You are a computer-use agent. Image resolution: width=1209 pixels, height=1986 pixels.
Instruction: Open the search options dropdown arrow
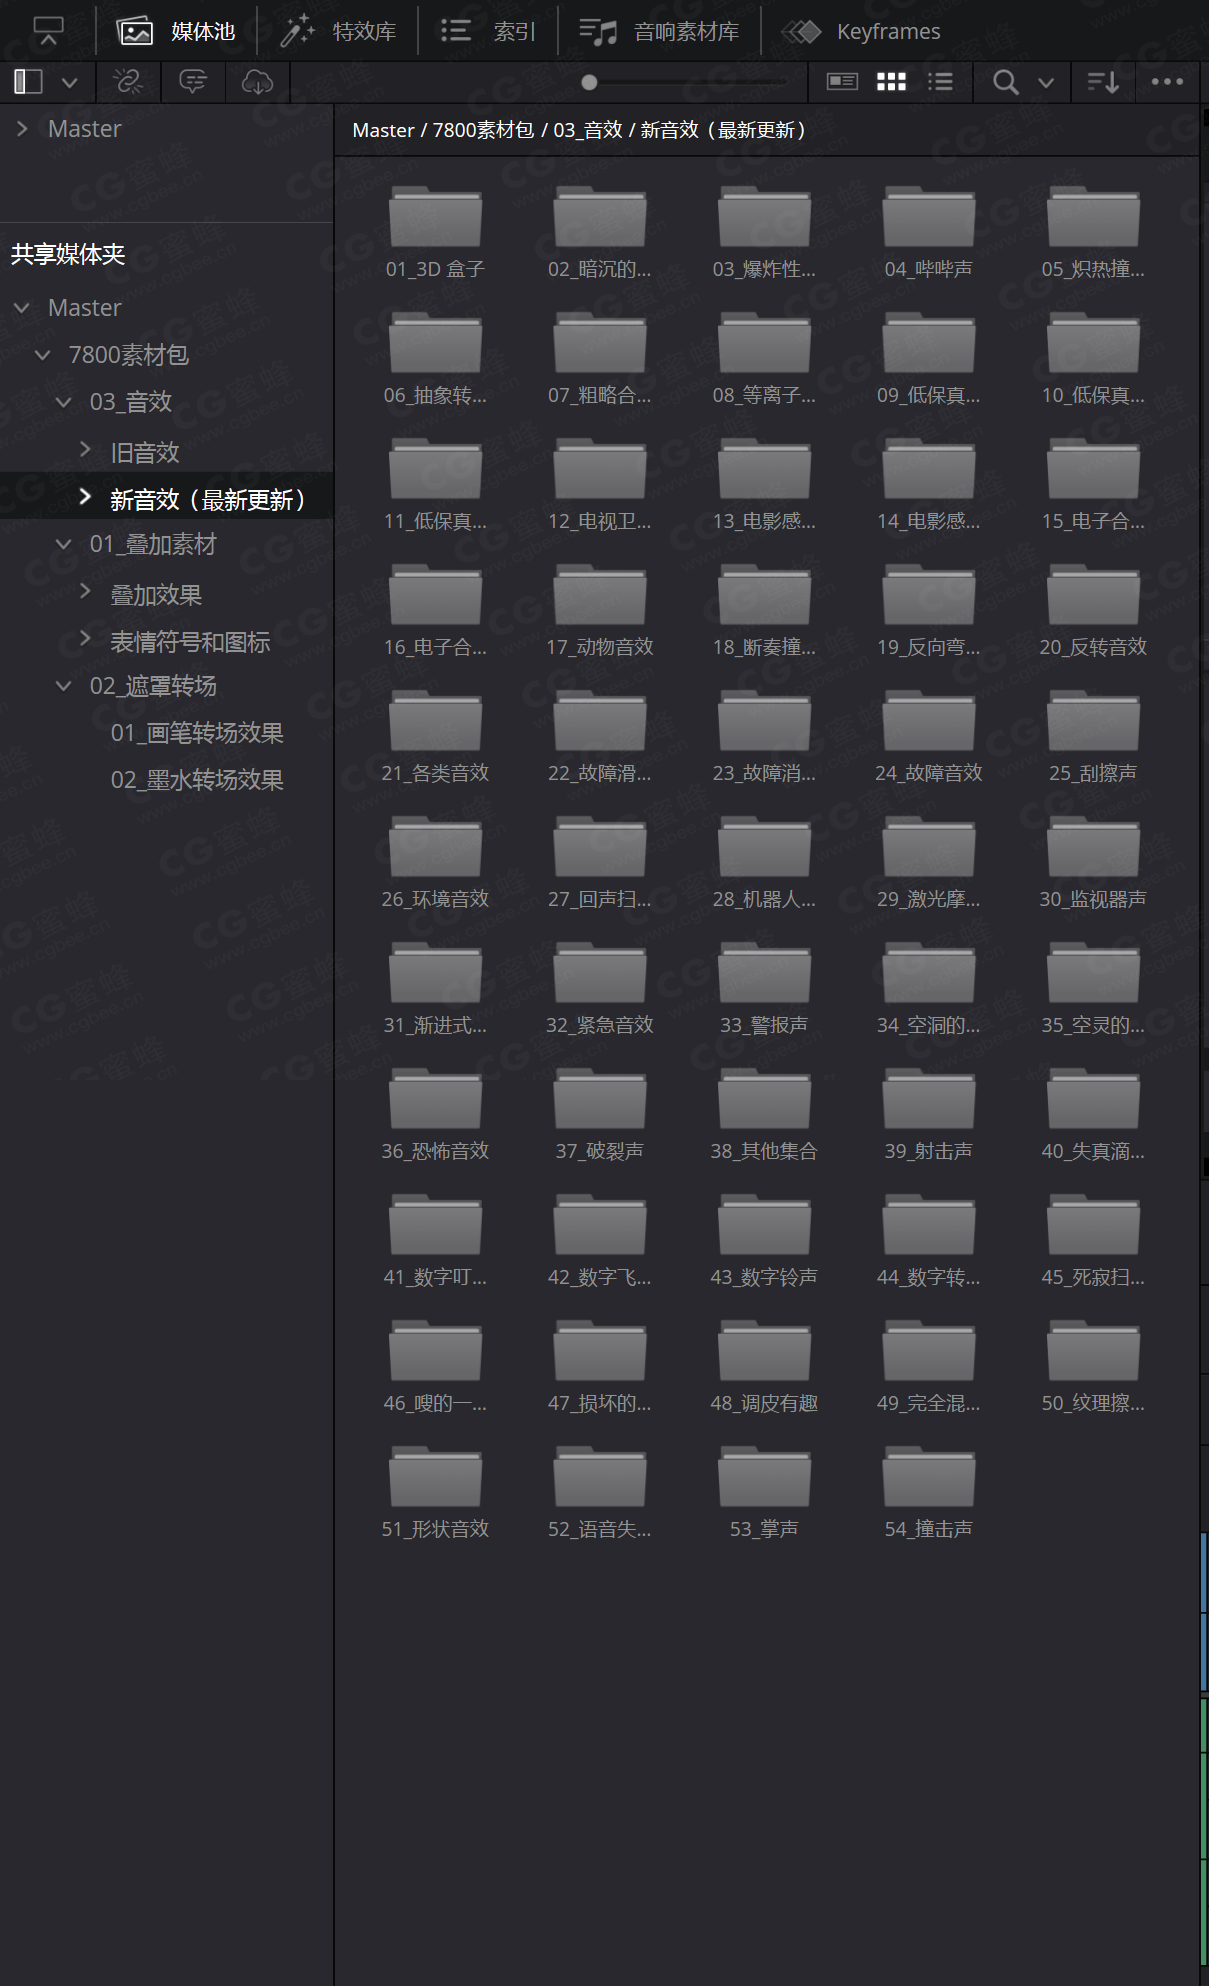pyautogui.click(x=1046, y=82)
